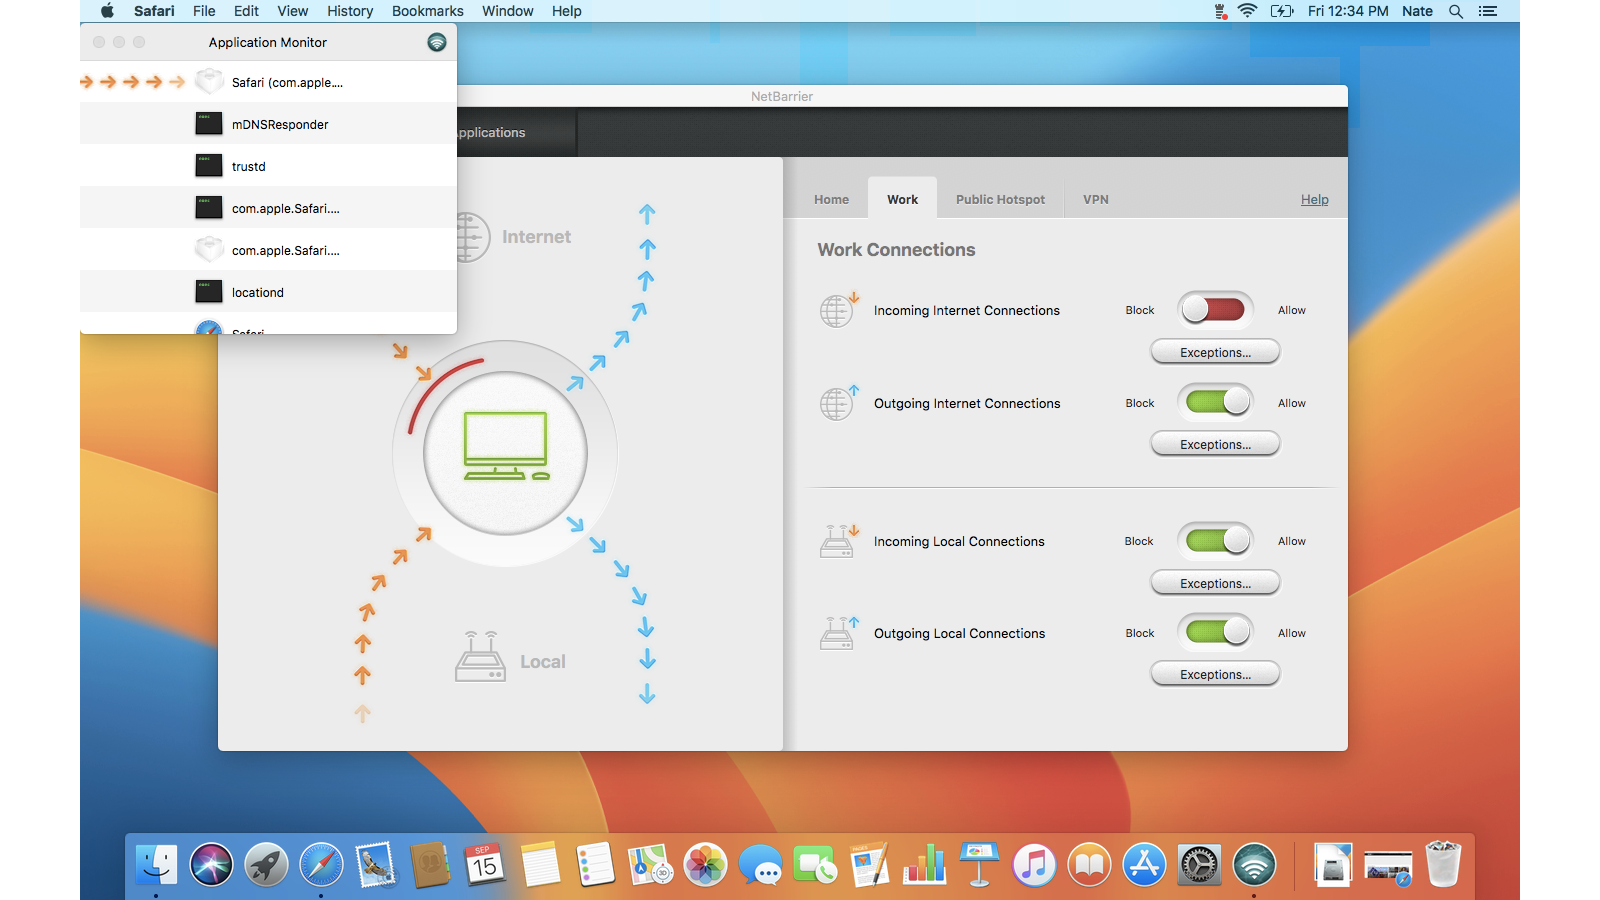Screen dimensions: 1600x900
Task: Click the Outgoing Internet Connections globe icon
Action: coord(838,403)
